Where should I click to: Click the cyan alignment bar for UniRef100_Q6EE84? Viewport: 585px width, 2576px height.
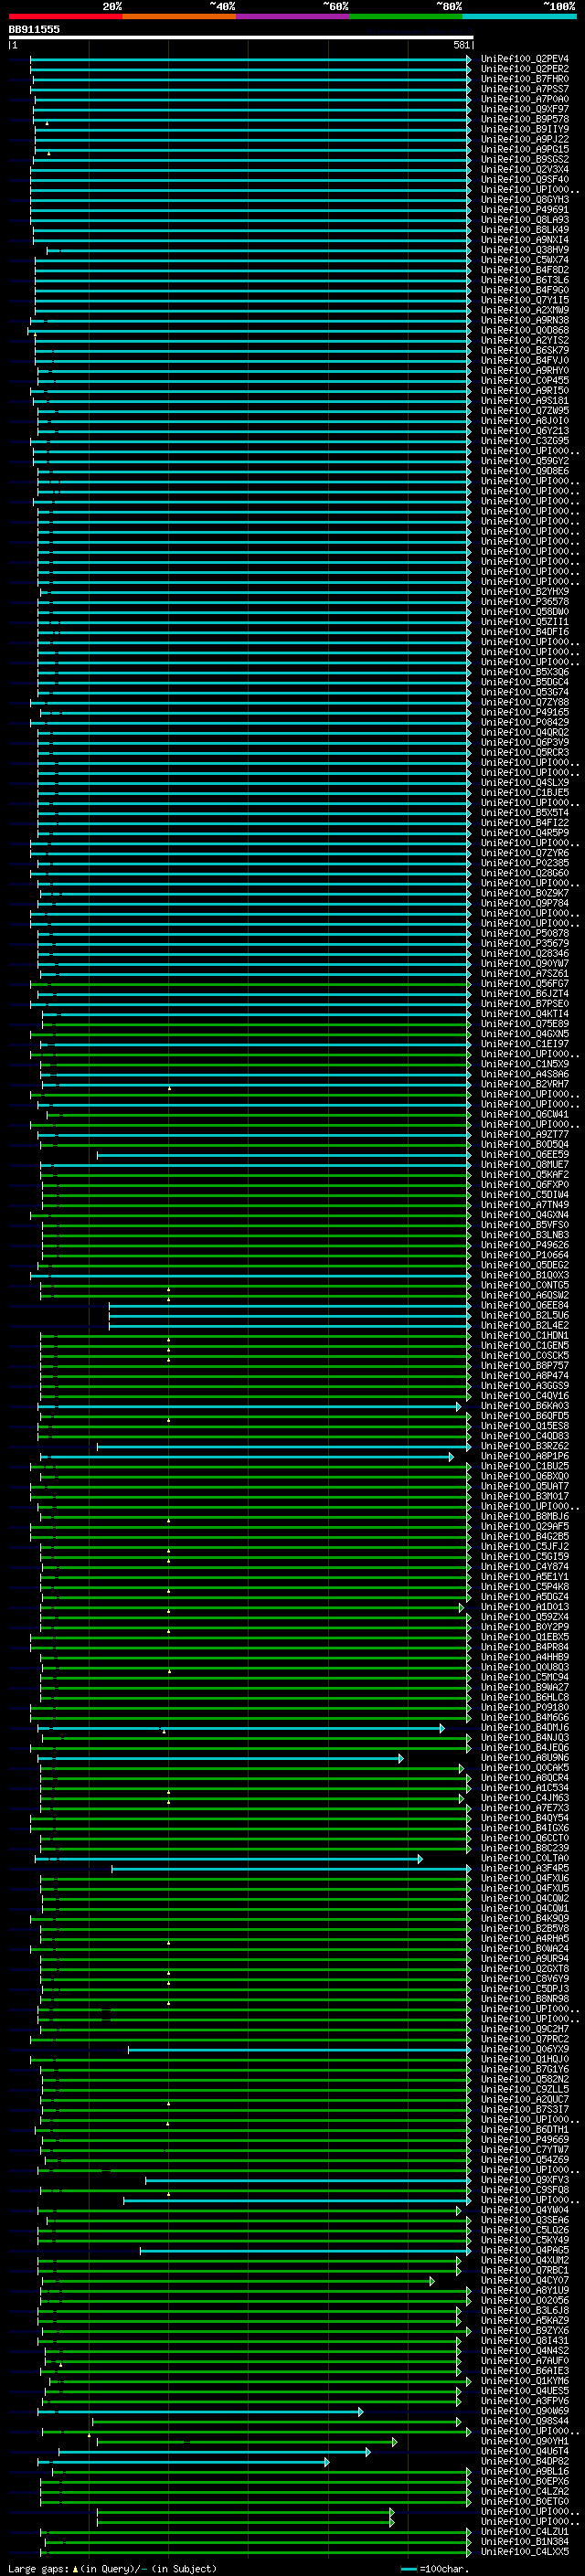(289, 1306)
